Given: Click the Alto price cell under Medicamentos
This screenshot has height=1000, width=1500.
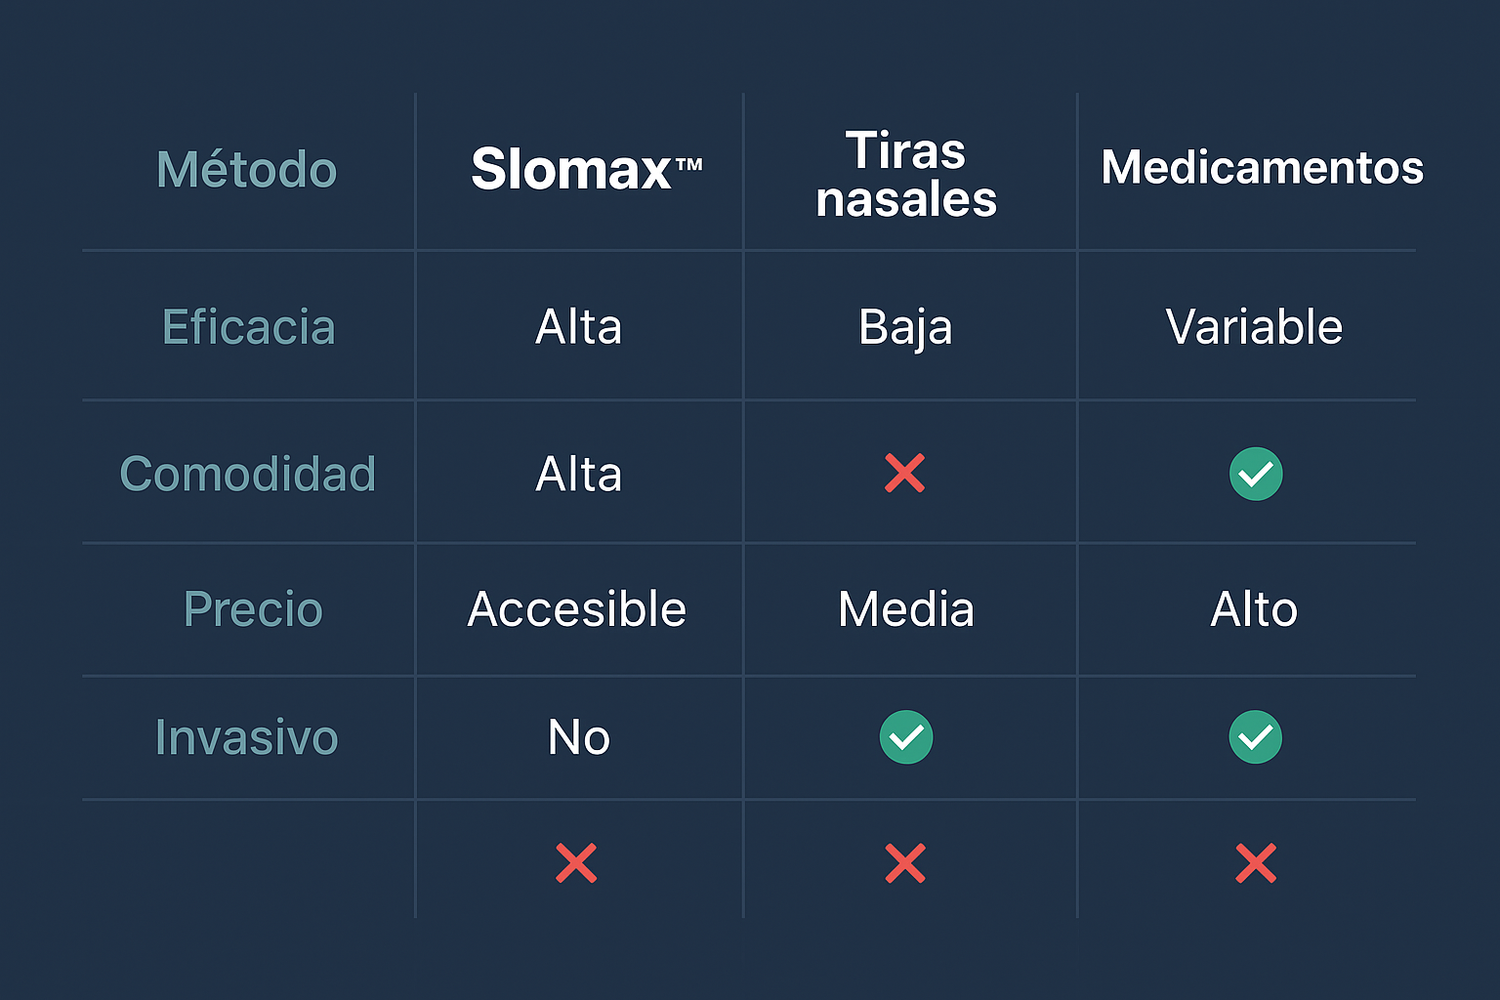Looking at the screenshot, I should tap(1254, 609).
